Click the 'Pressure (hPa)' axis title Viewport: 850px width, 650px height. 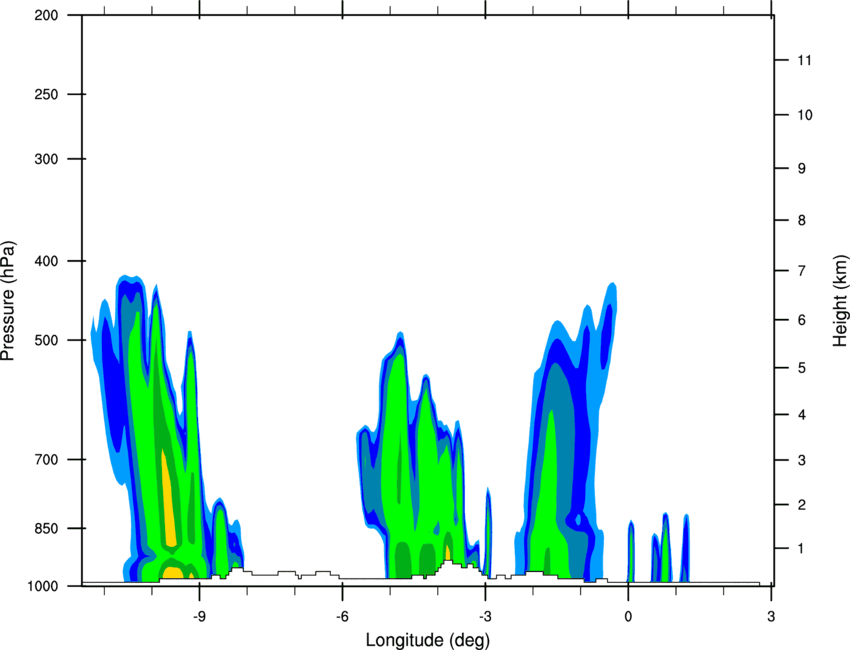pyautogui.click(x=8, y=301)
